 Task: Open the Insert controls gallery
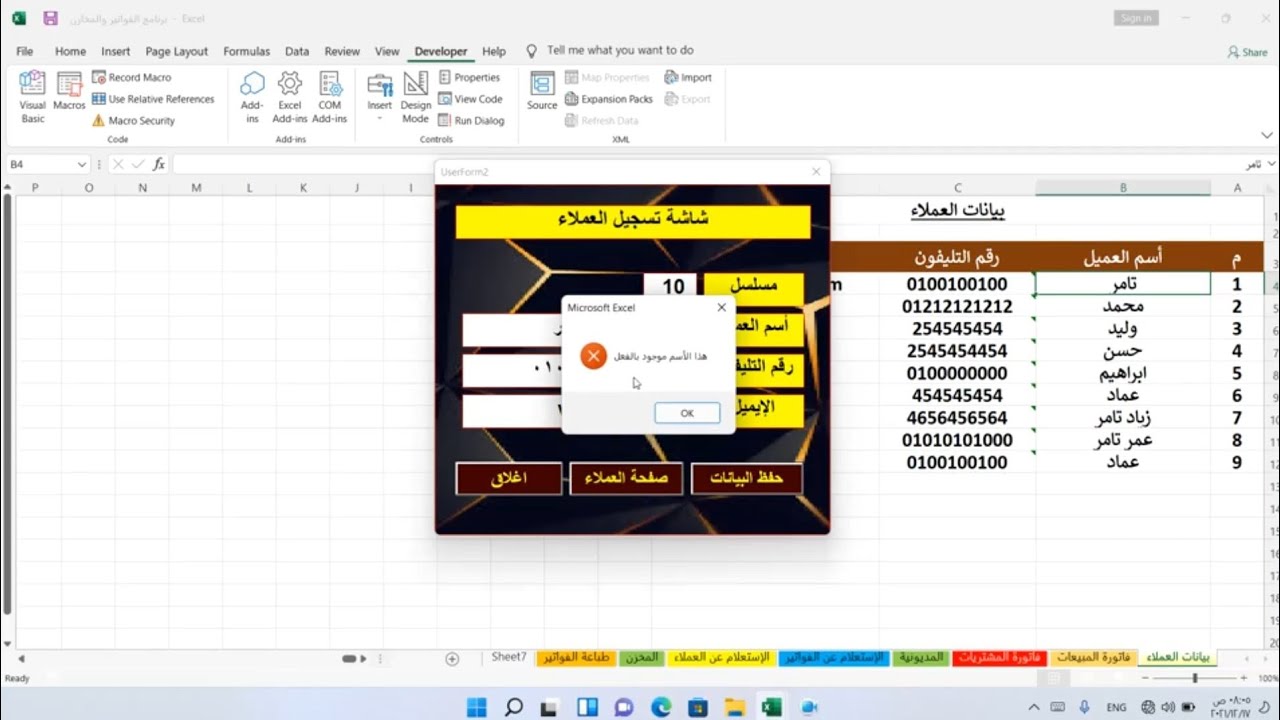point(380,96)
